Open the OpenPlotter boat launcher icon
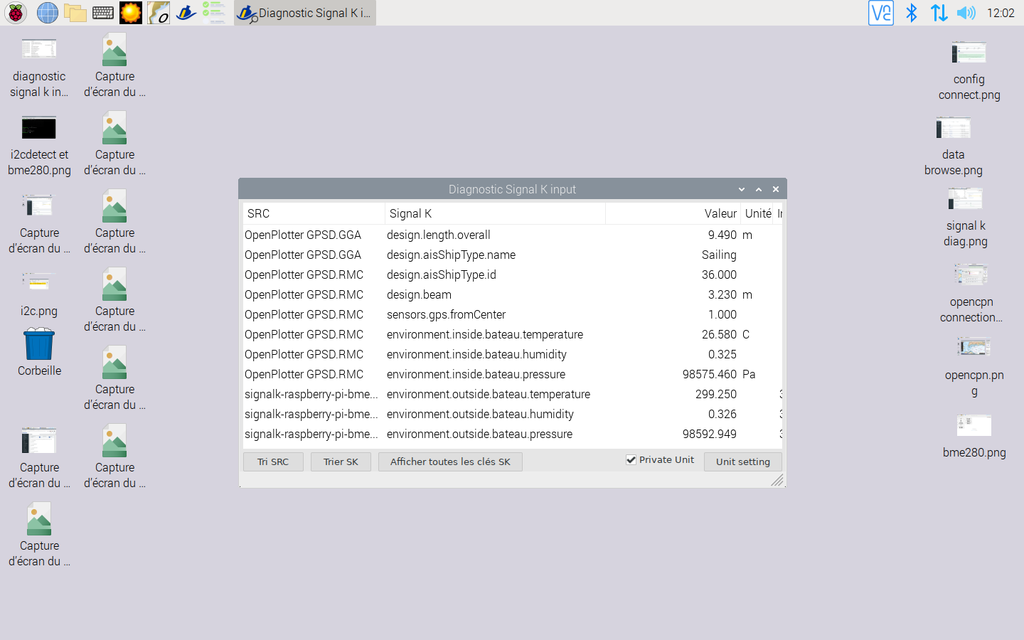1024x640 pixels. pos(186,12)
